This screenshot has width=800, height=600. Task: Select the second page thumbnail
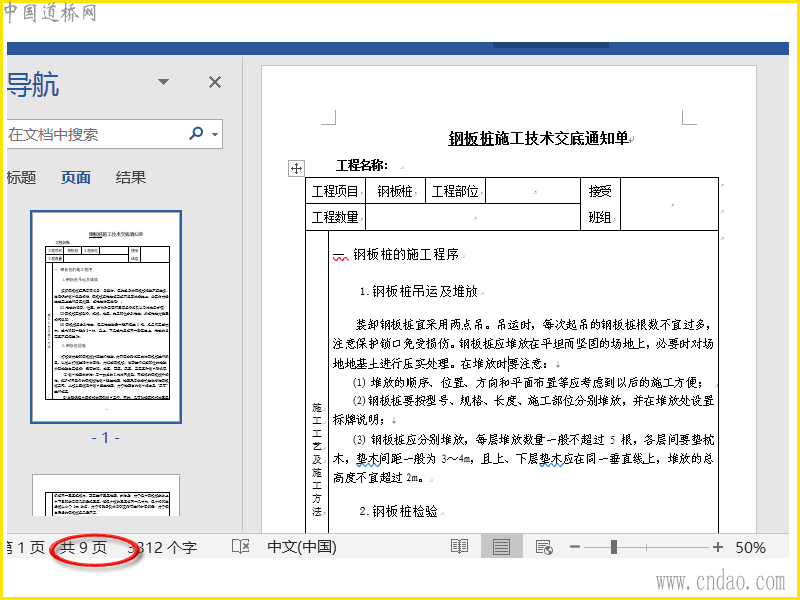[x=106, y=495]
